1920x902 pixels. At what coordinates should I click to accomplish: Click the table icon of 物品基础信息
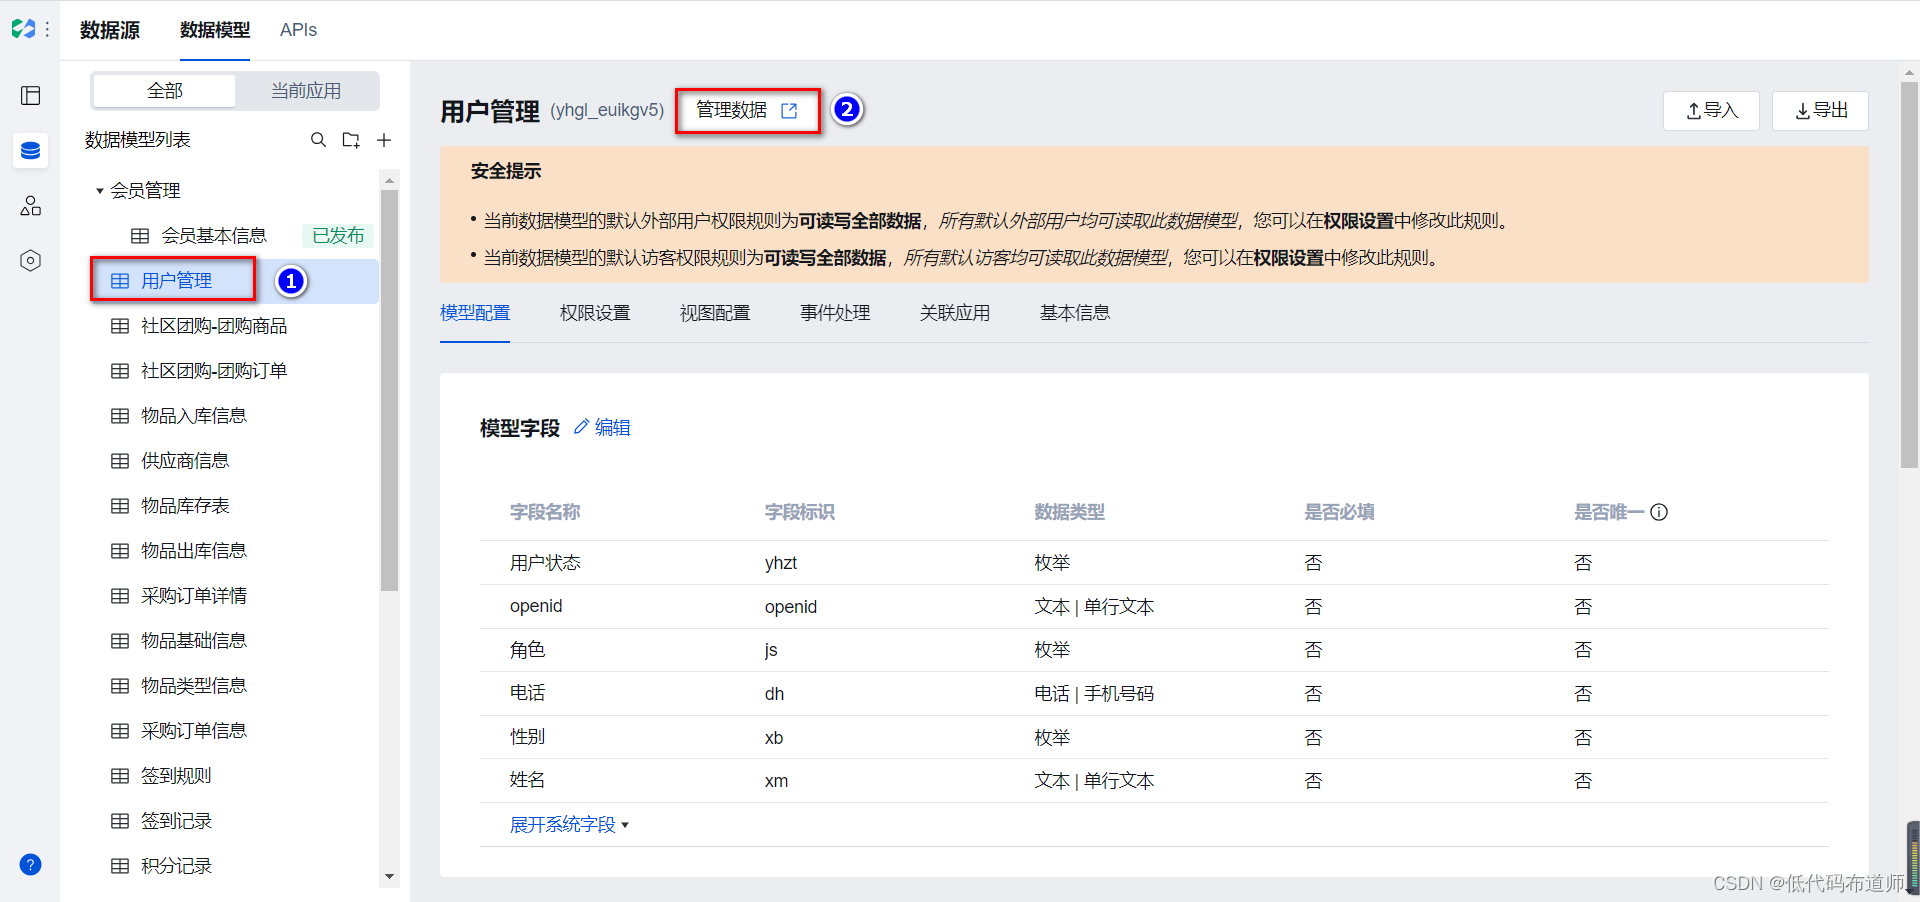[x=120, y=641]
